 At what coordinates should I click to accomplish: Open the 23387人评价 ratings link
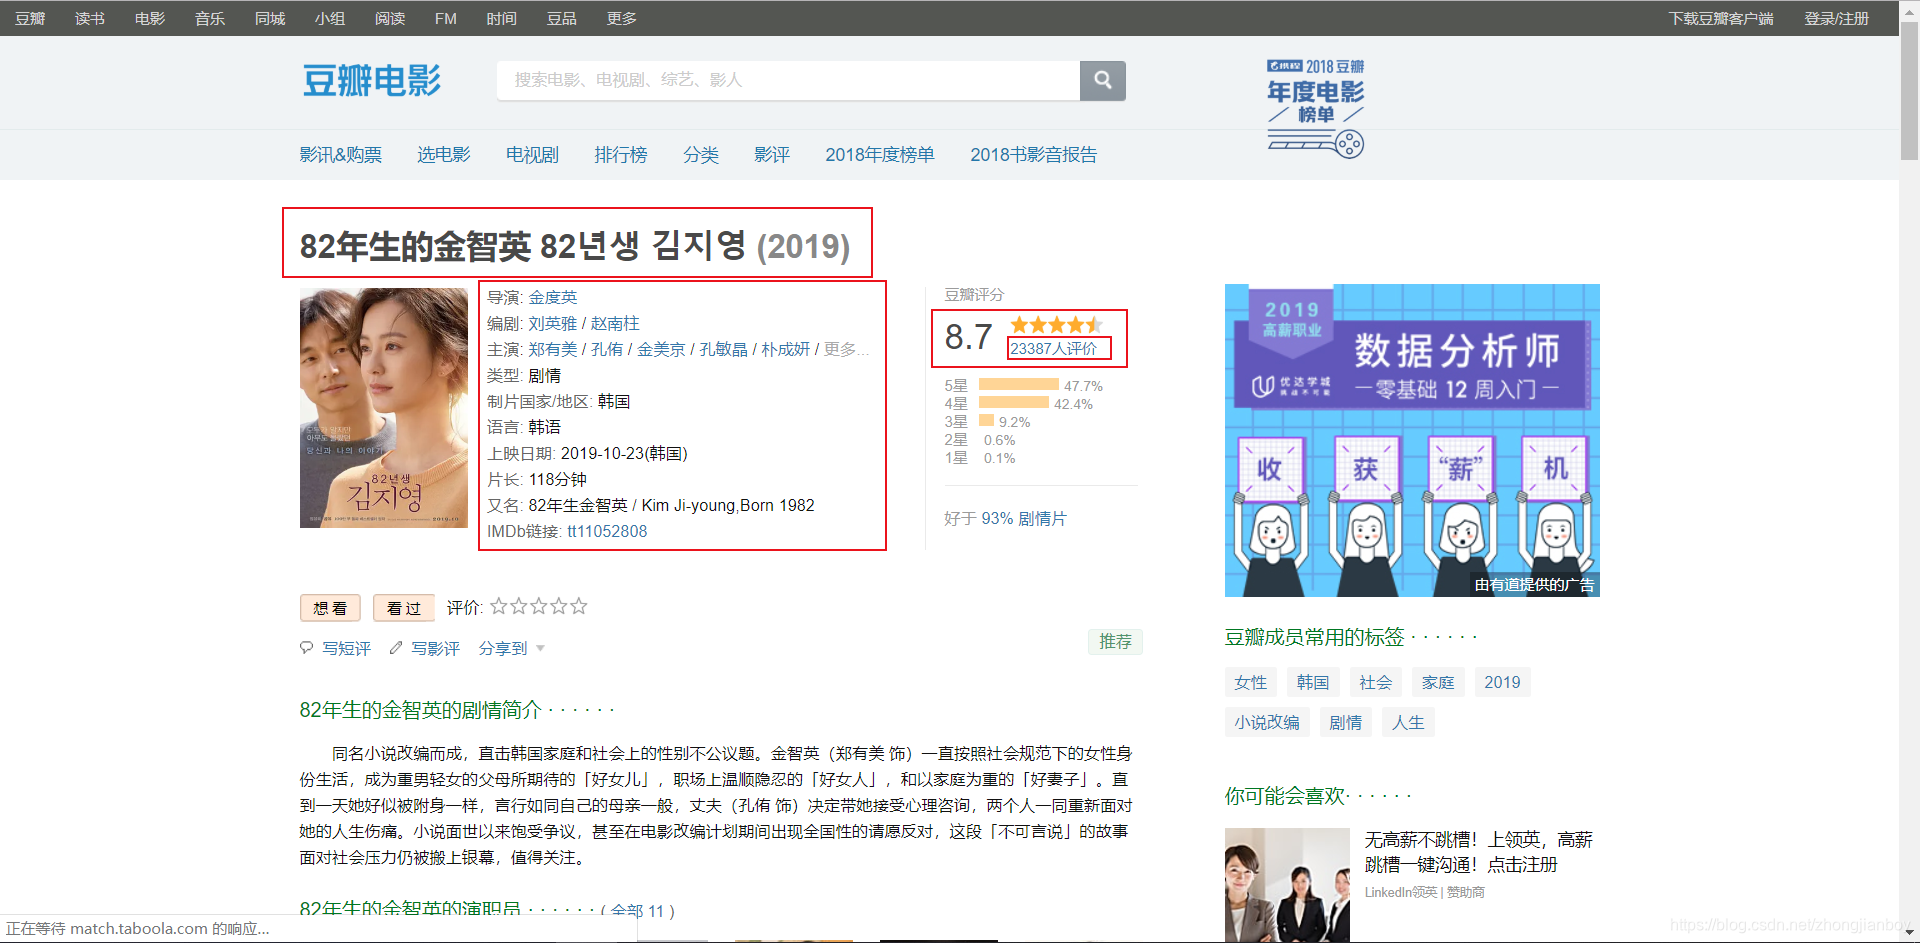pos(1054,348)
